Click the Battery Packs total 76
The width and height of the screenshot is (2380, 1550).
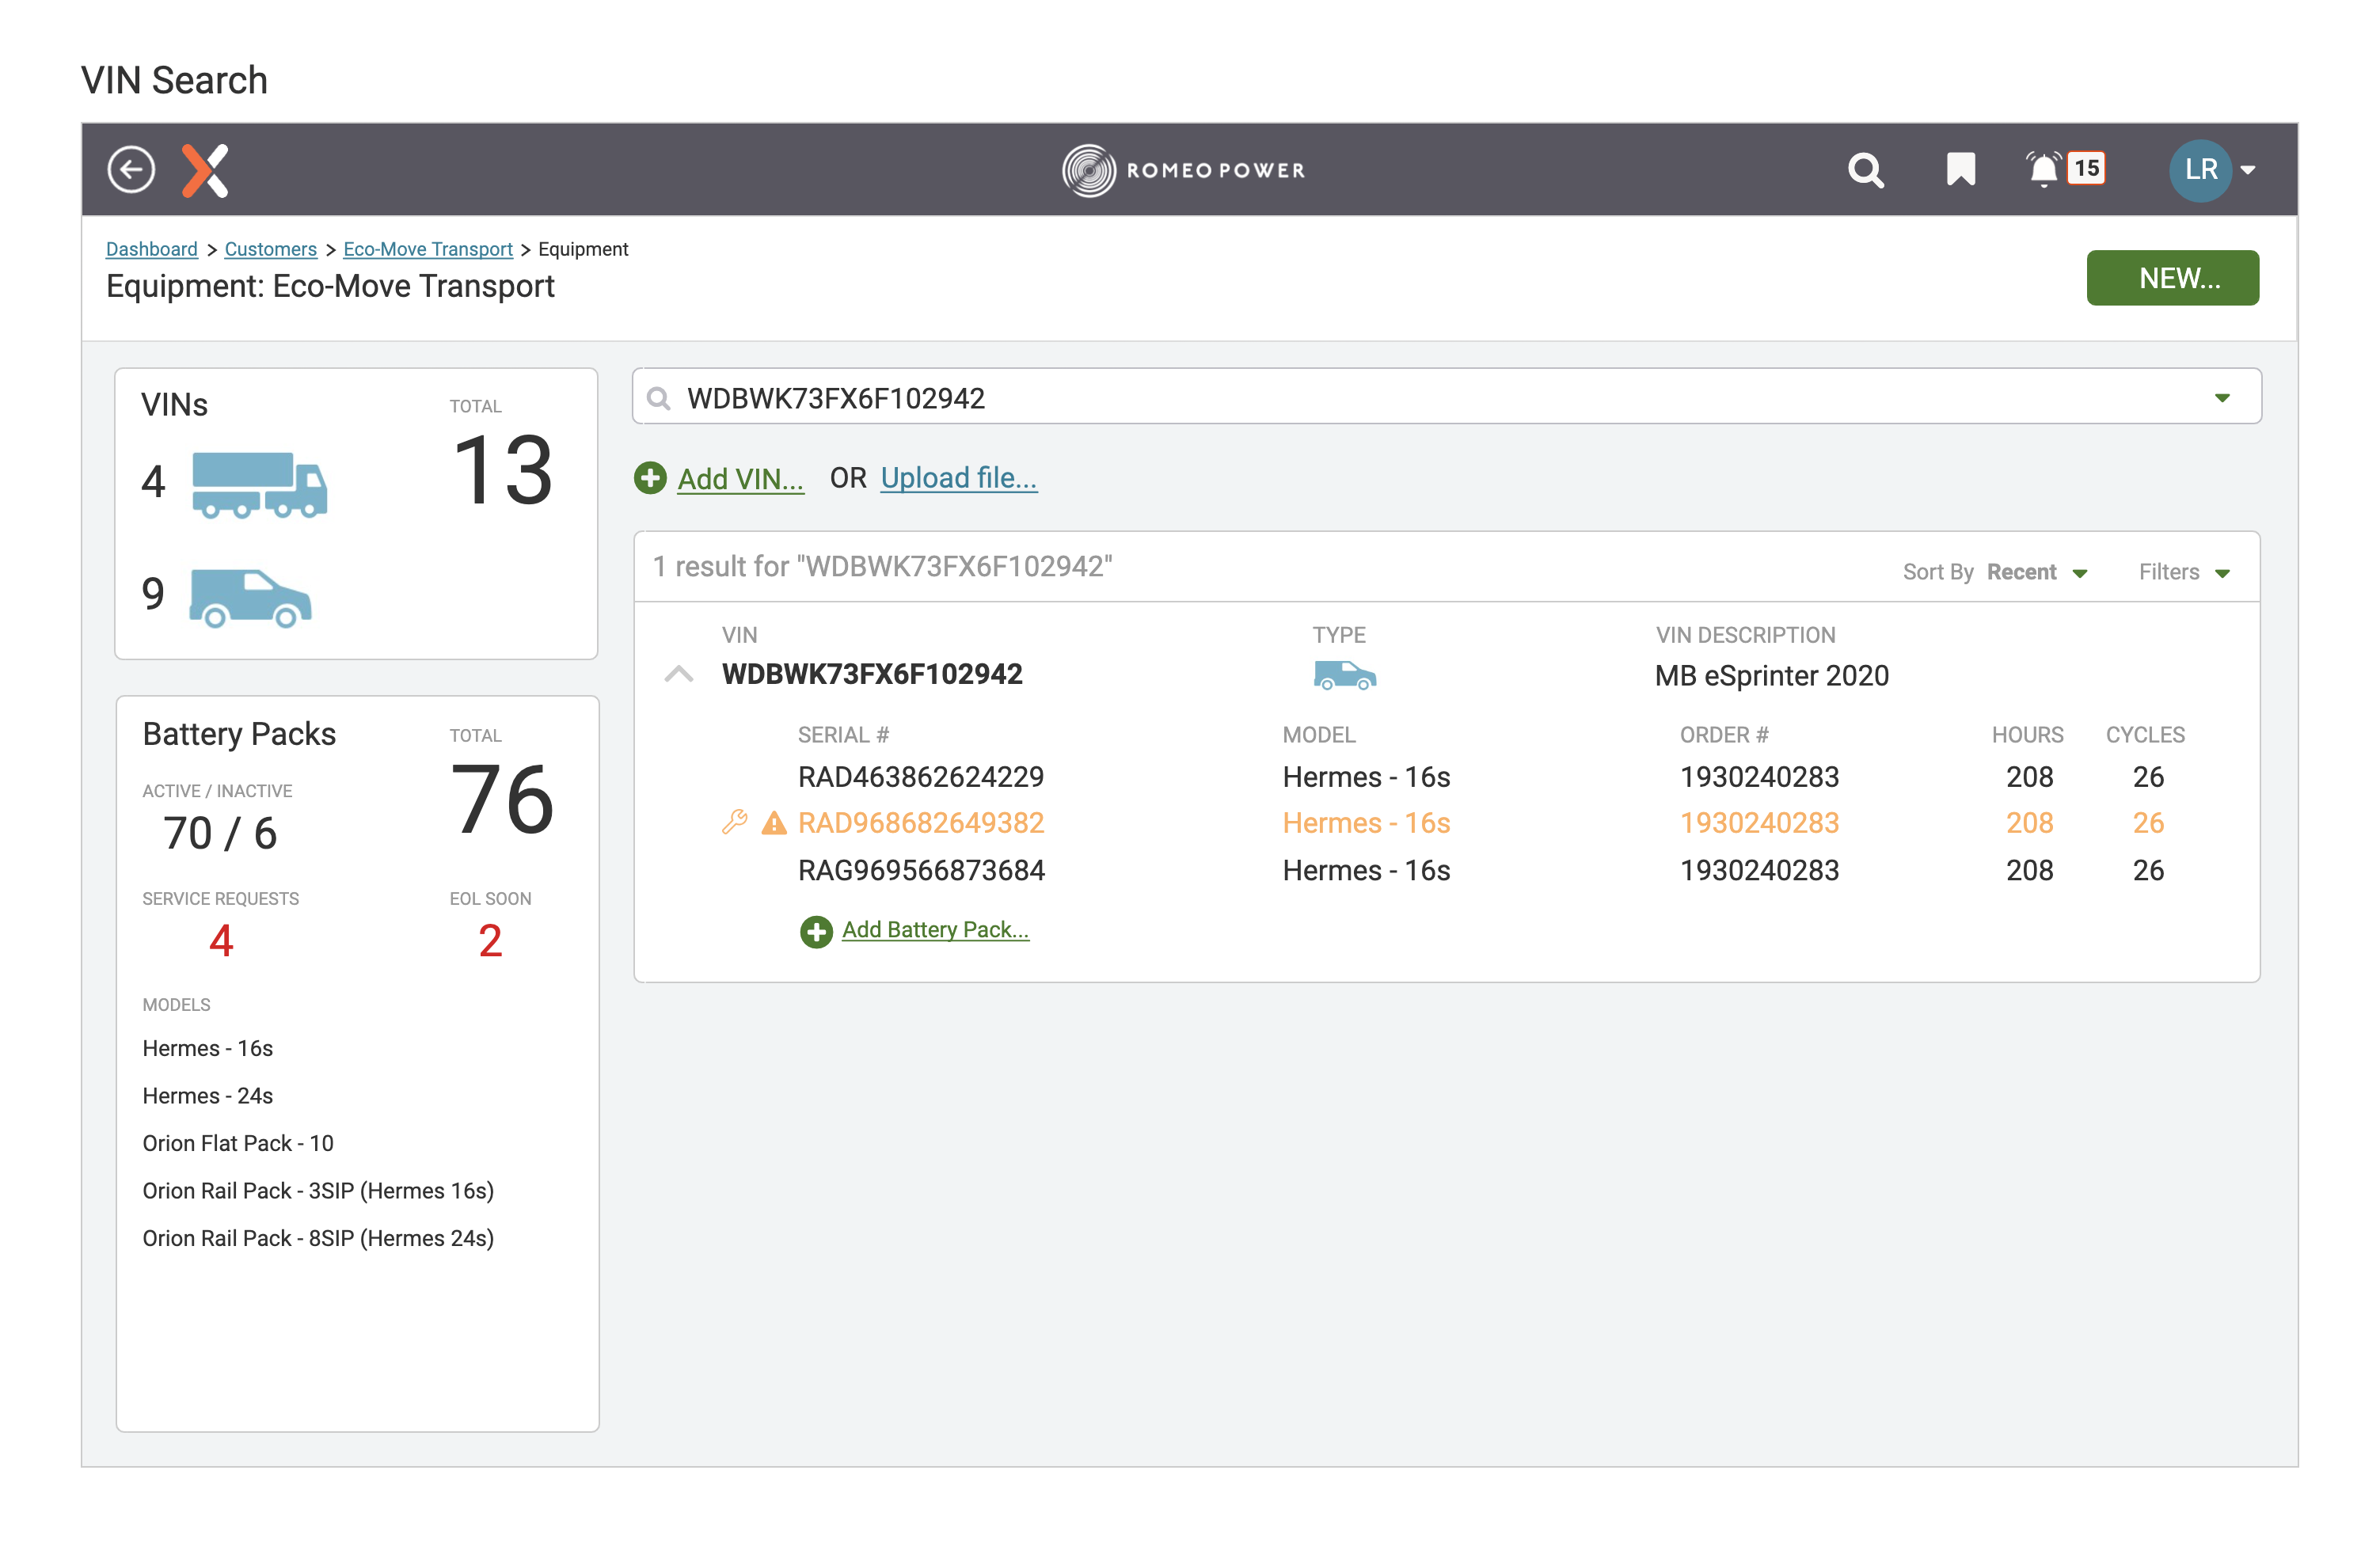click(x=503, y=799)
